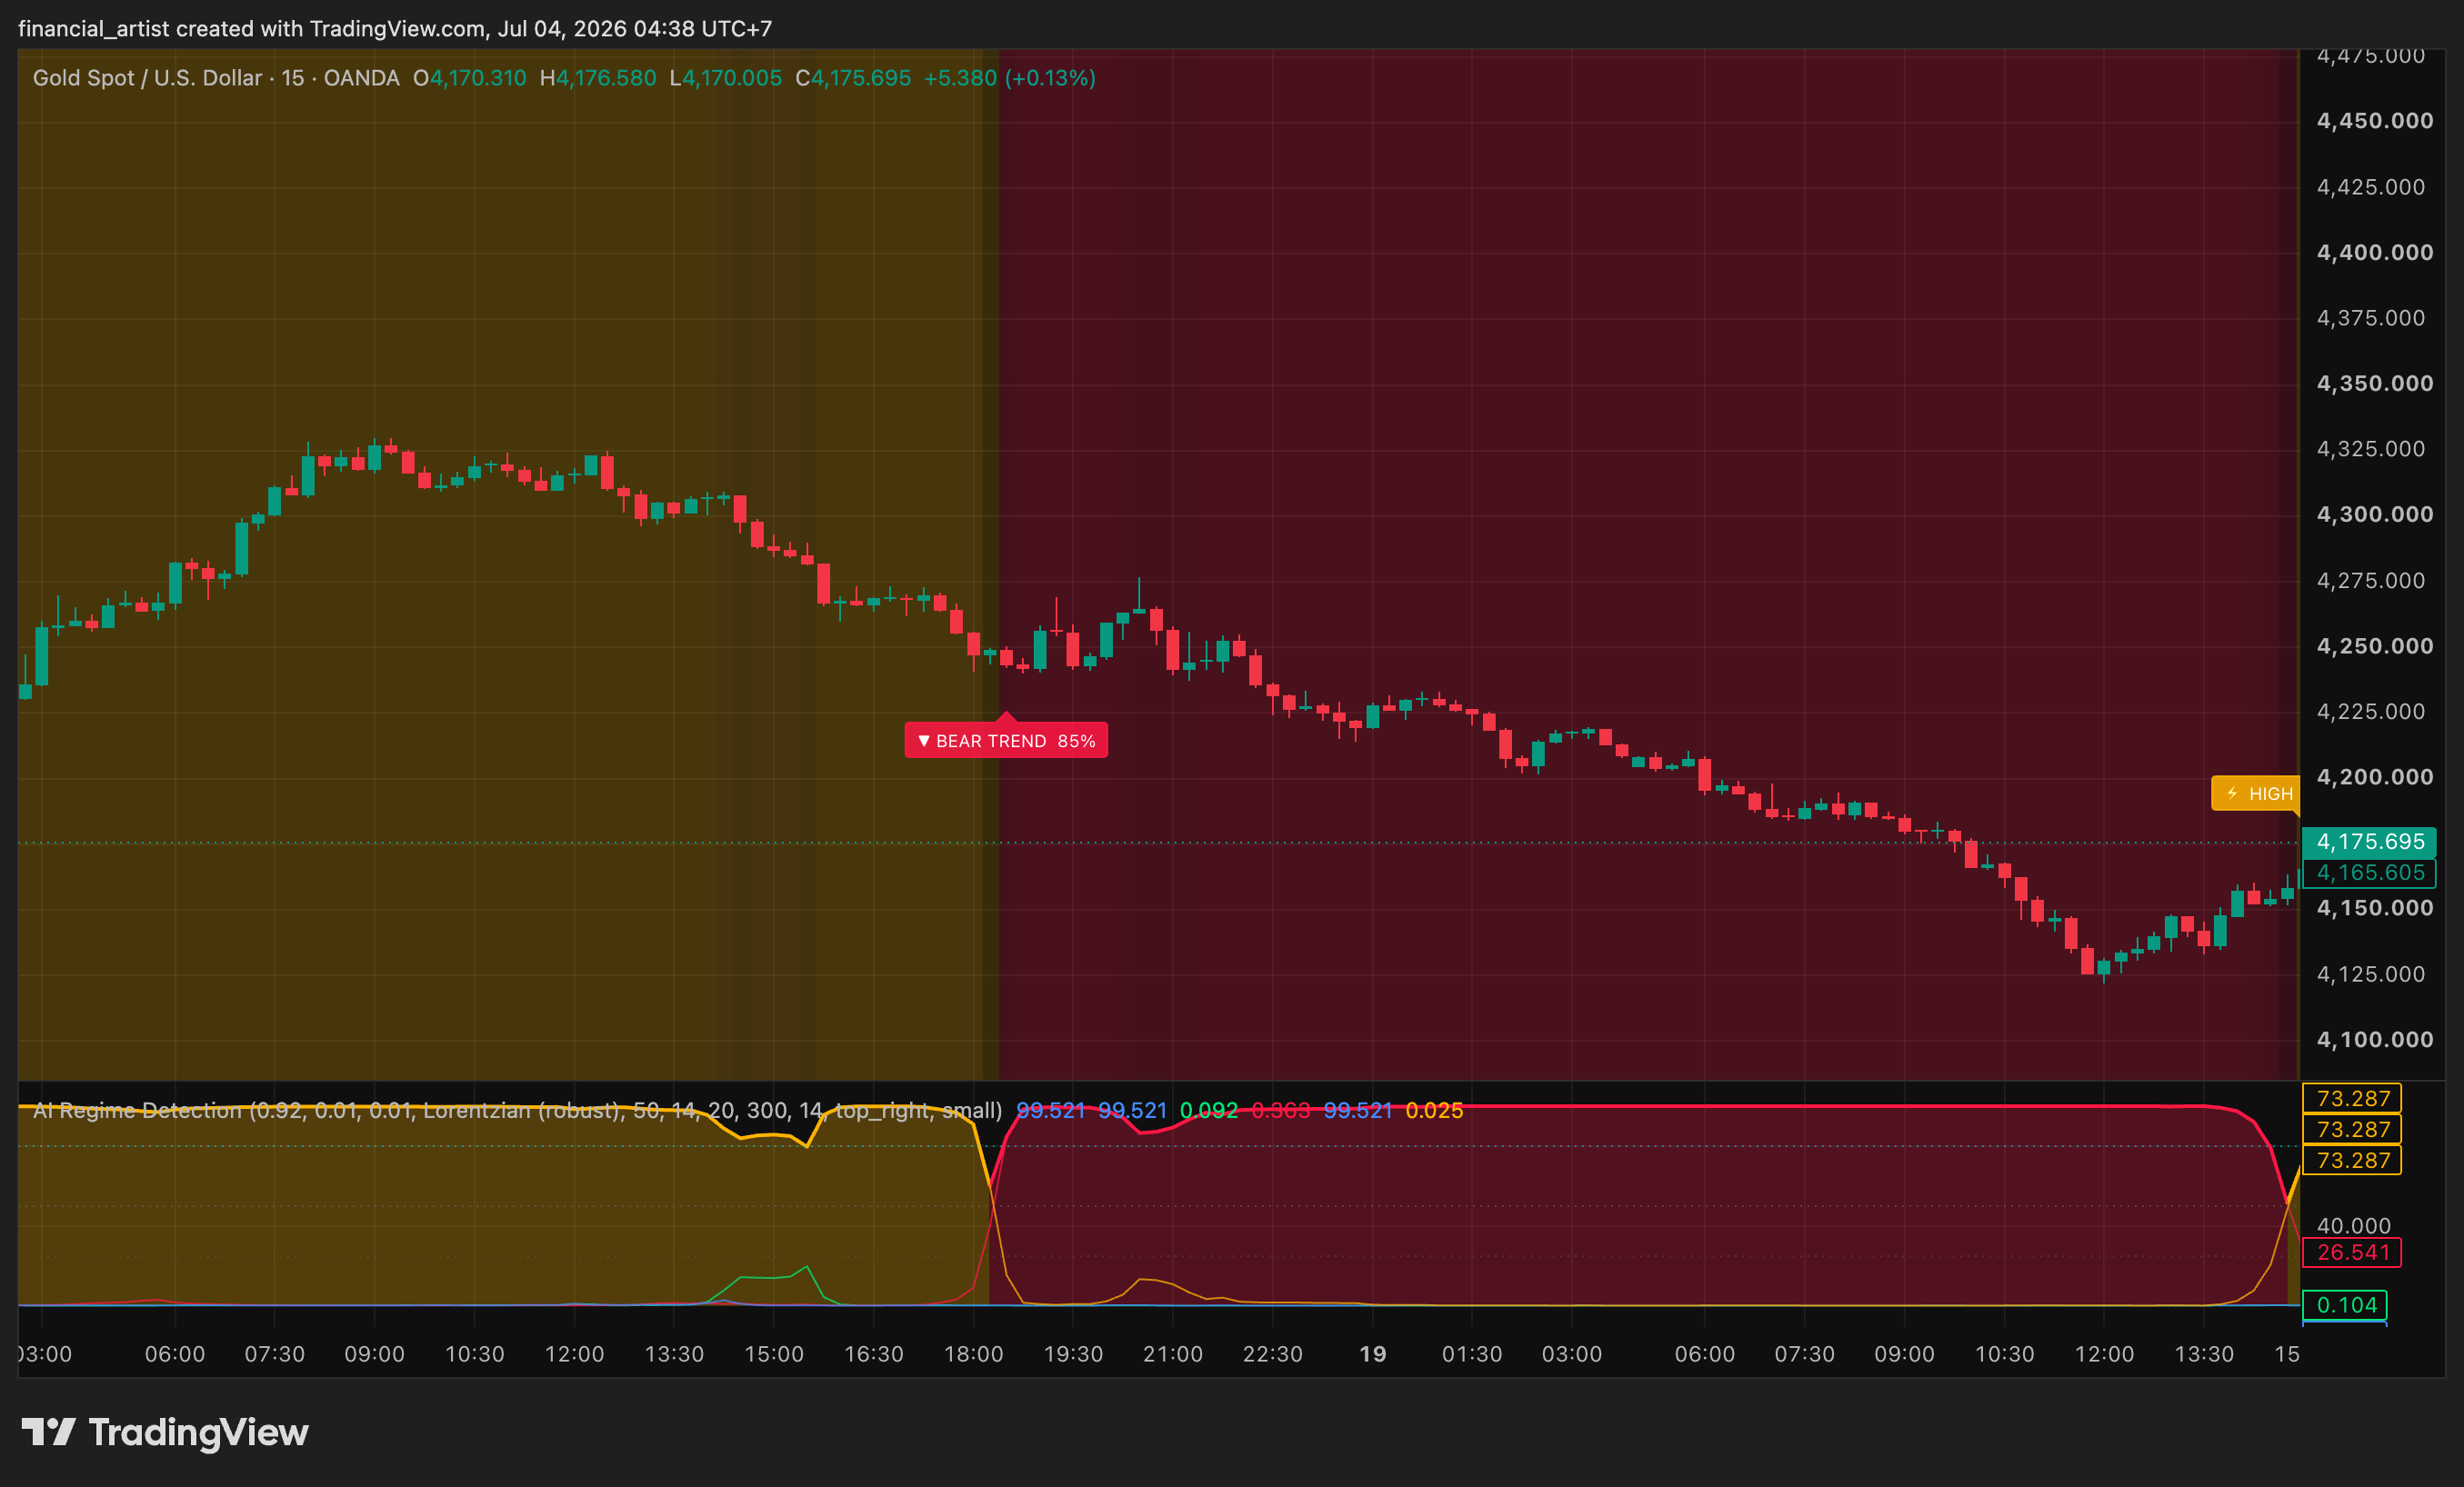Click the 22:30 time axis label

1273,1354
